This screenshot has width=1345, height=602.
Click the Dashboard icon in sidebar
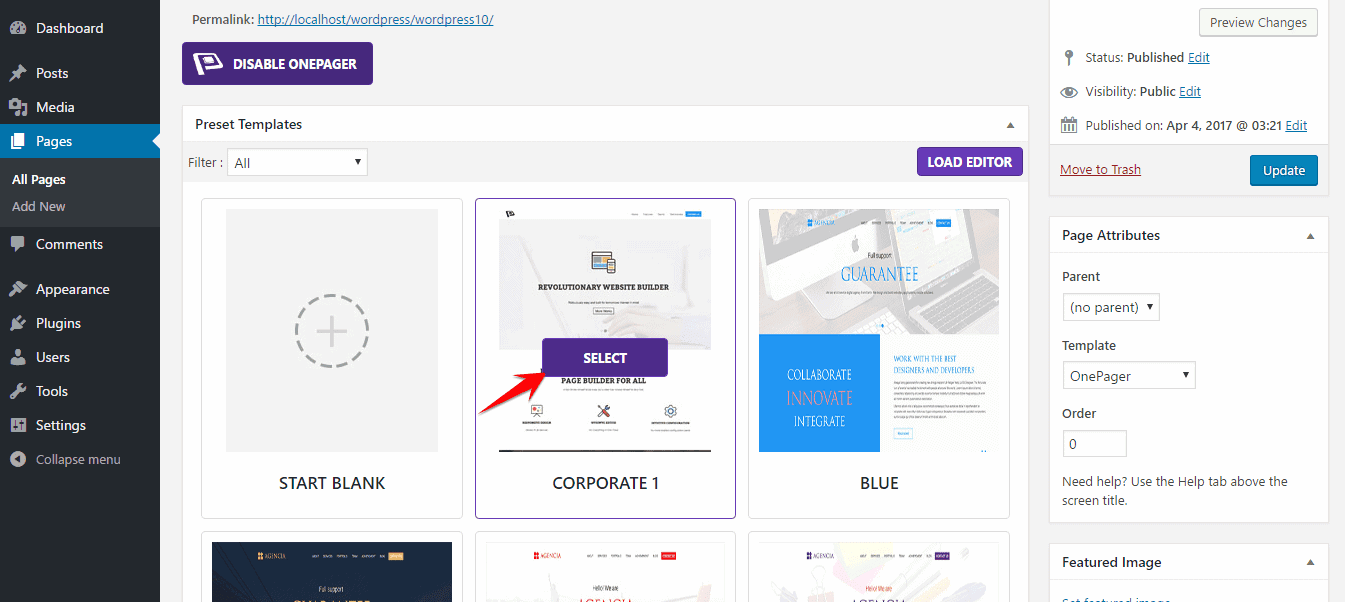pos(18,28)
